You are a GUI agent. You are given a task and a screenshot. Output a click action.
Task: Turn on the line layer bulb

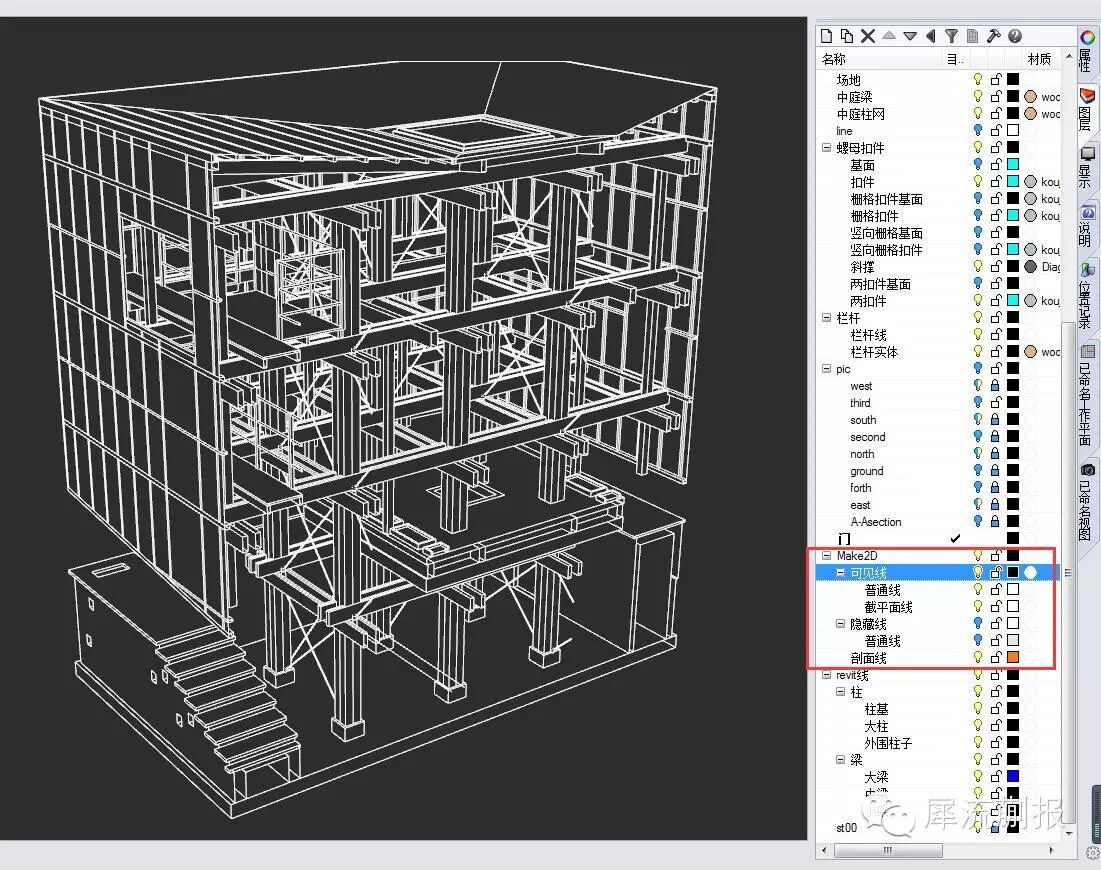pos(977,131)
